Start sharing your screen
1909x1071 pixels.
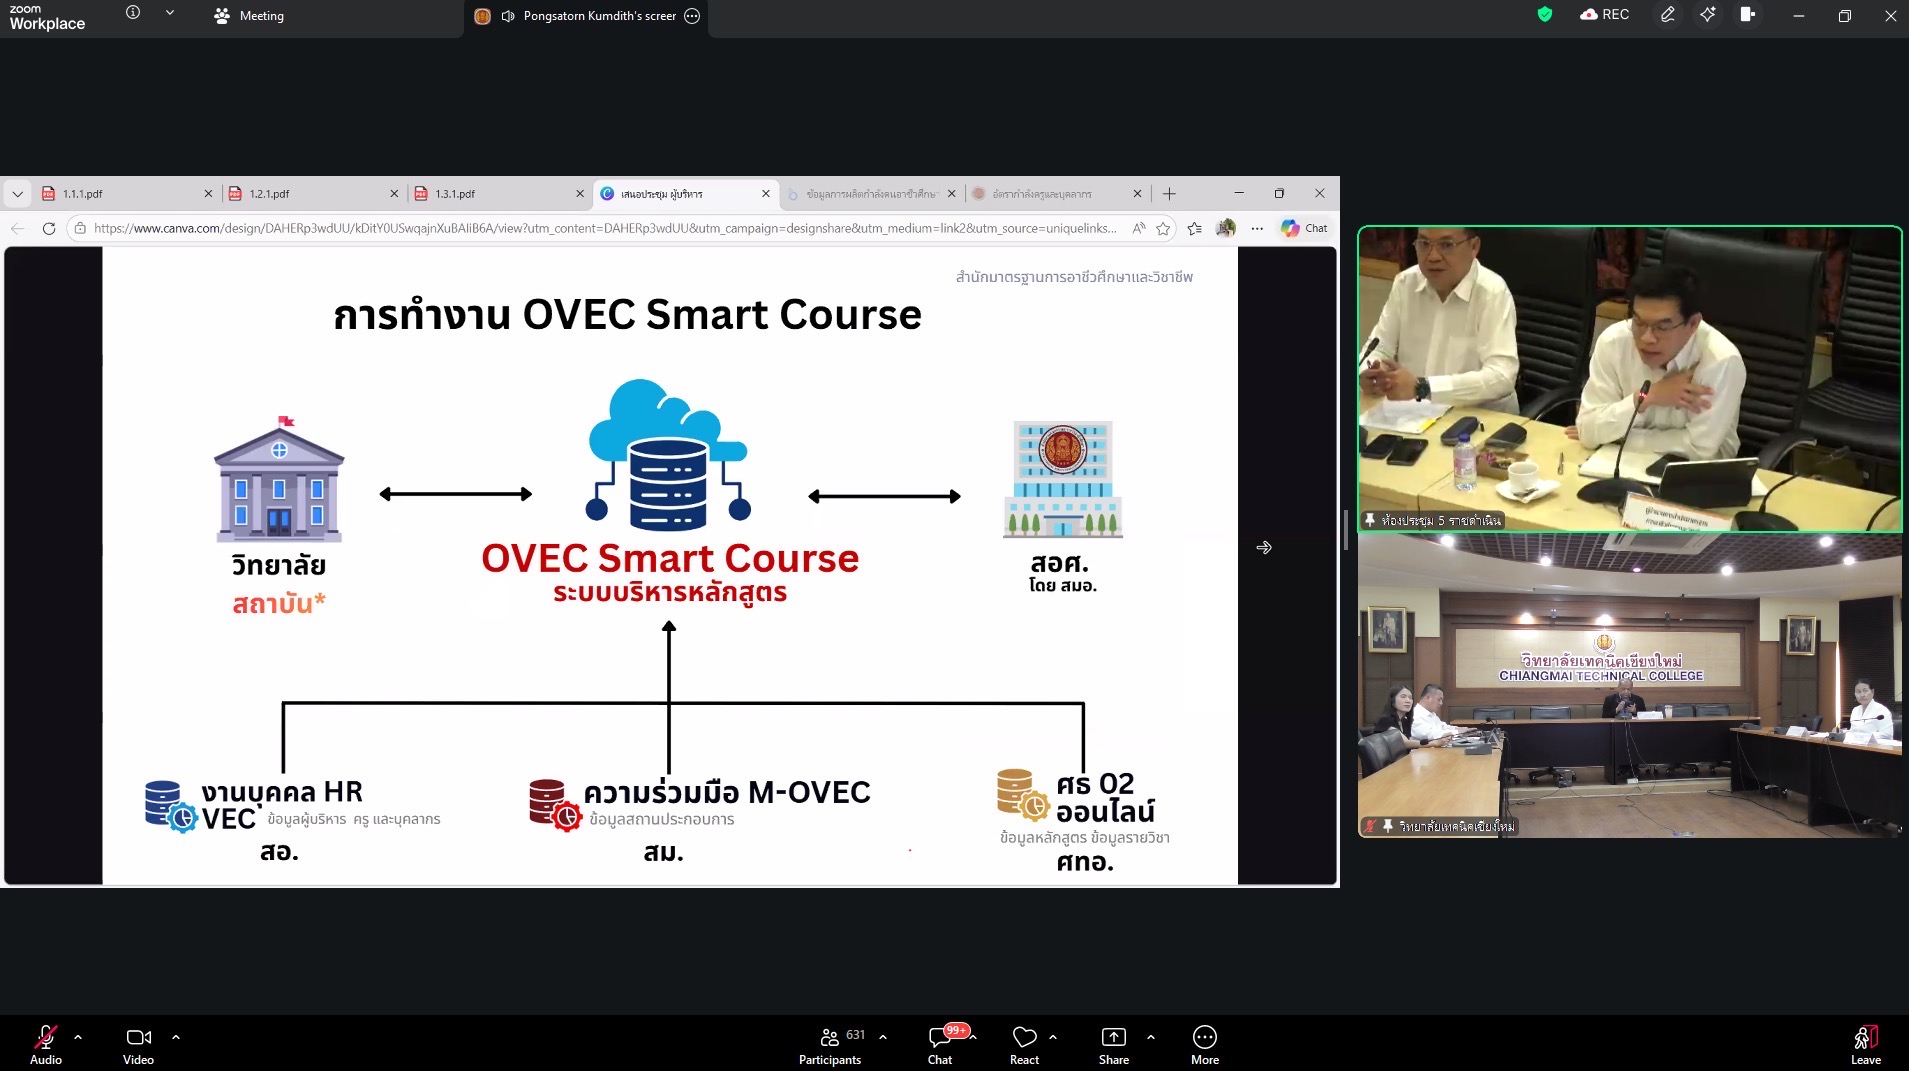(x=1113, y=1044)
